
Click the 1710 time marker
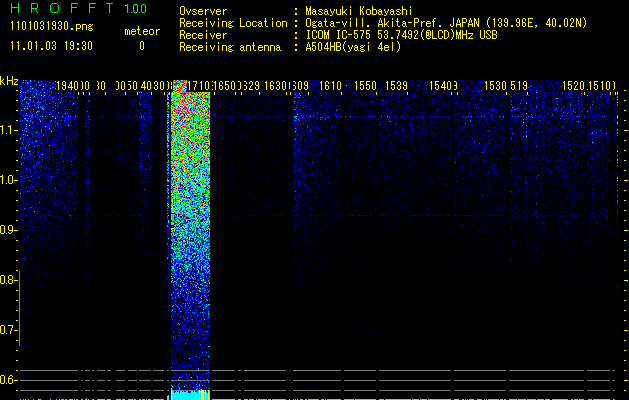[198, 86]
